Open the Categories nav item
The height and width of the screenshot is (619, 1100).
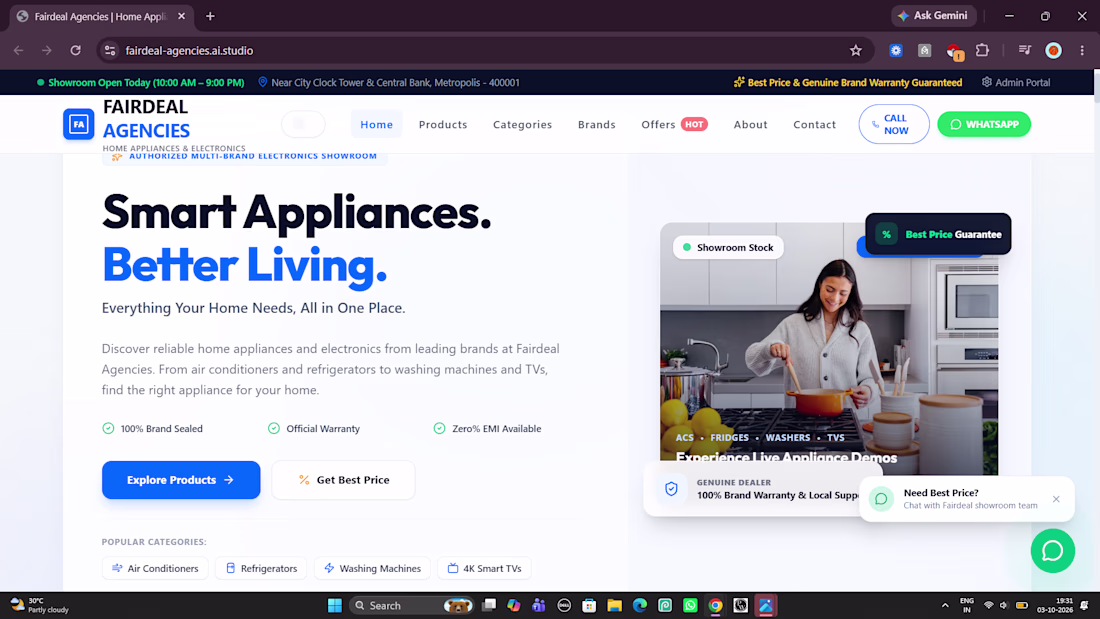[x=523, y=124]
